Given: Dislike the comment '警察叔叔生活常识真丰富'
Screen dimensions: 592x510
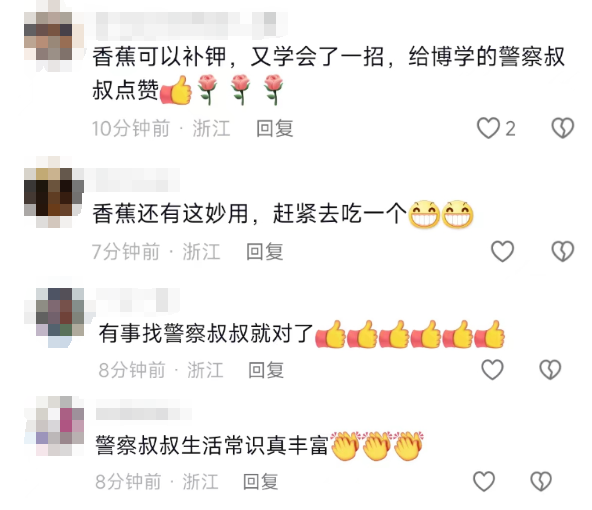Looking at the screenshot, I should (x=541, y=481).
